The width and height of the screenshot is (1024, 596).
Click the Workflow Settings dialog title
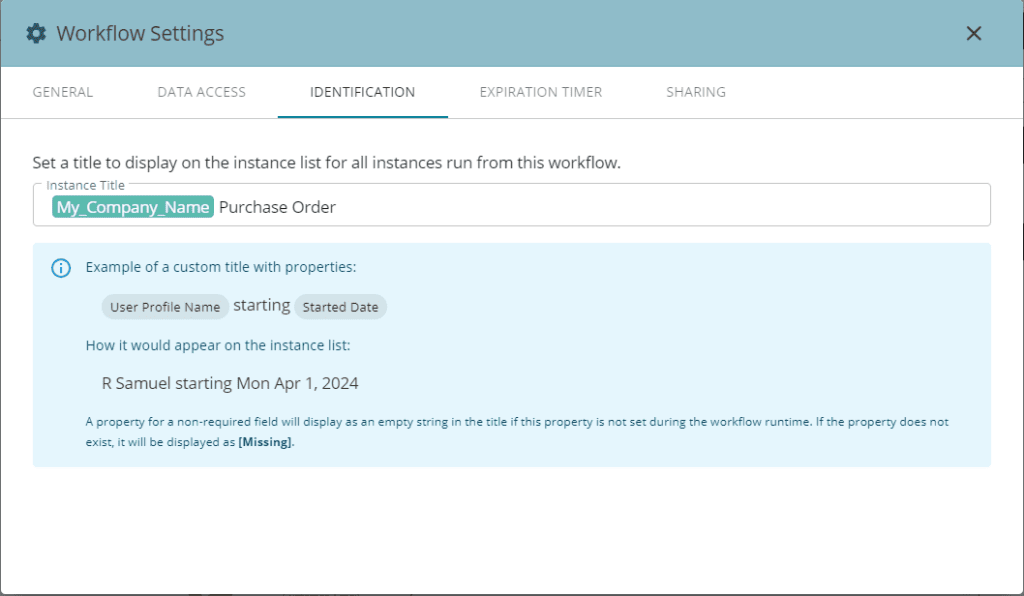[140, 34]
